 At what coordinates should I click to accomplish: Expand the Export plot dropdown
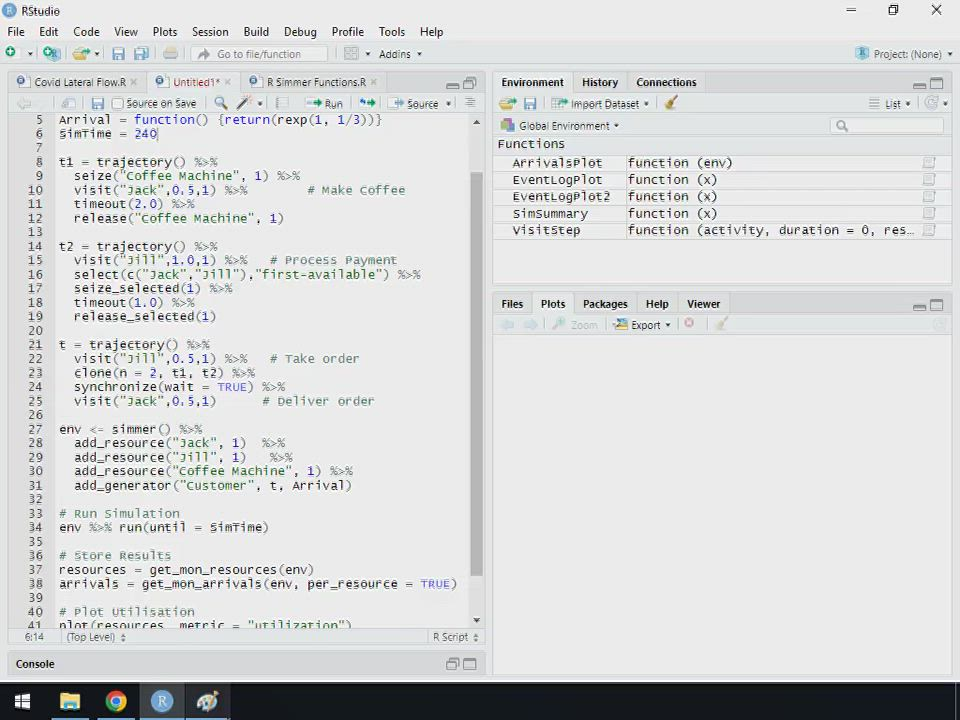644,324
